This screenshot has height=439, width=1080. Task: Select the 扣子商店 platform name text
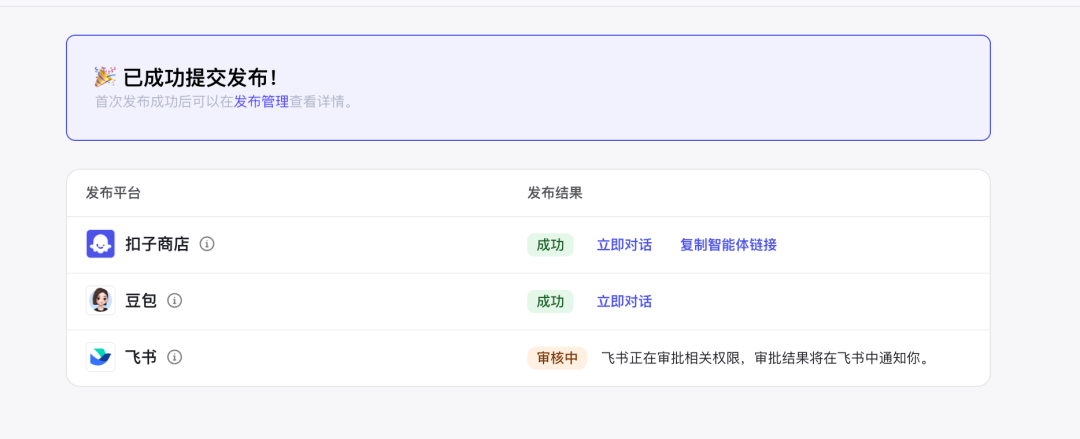click(157, 244)
